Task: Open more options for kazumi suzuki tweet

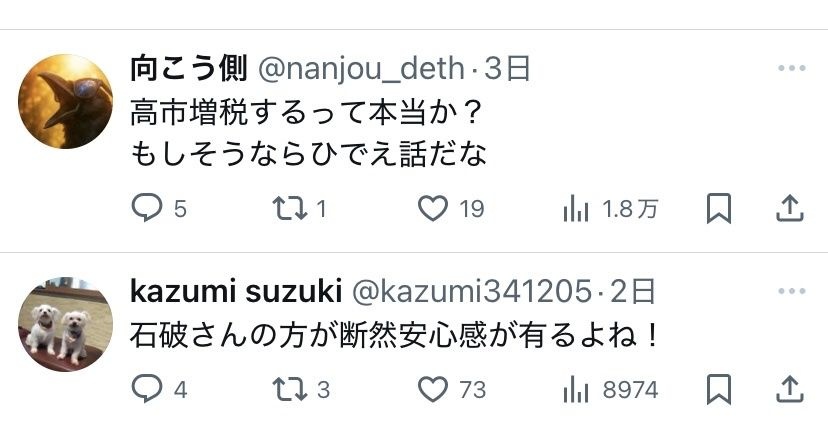Action: pos(791,291)
